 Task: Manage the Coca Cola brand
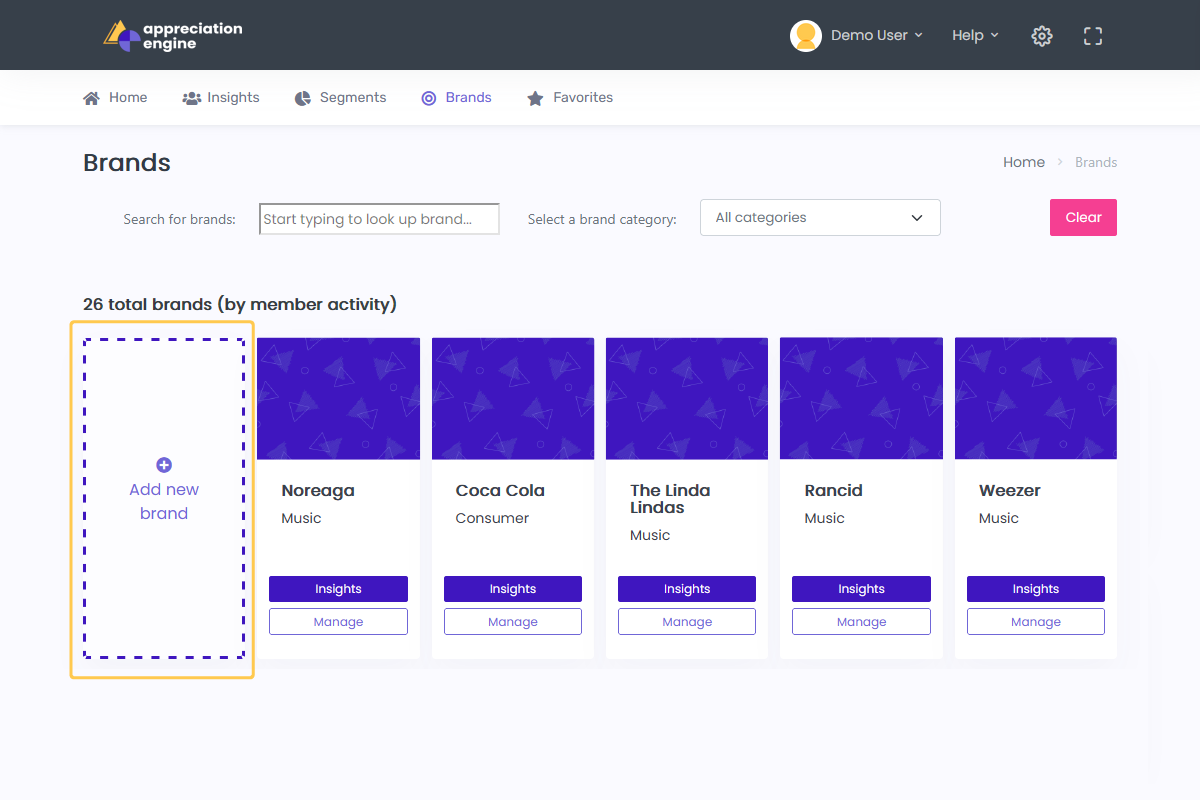tap(513, 622)
